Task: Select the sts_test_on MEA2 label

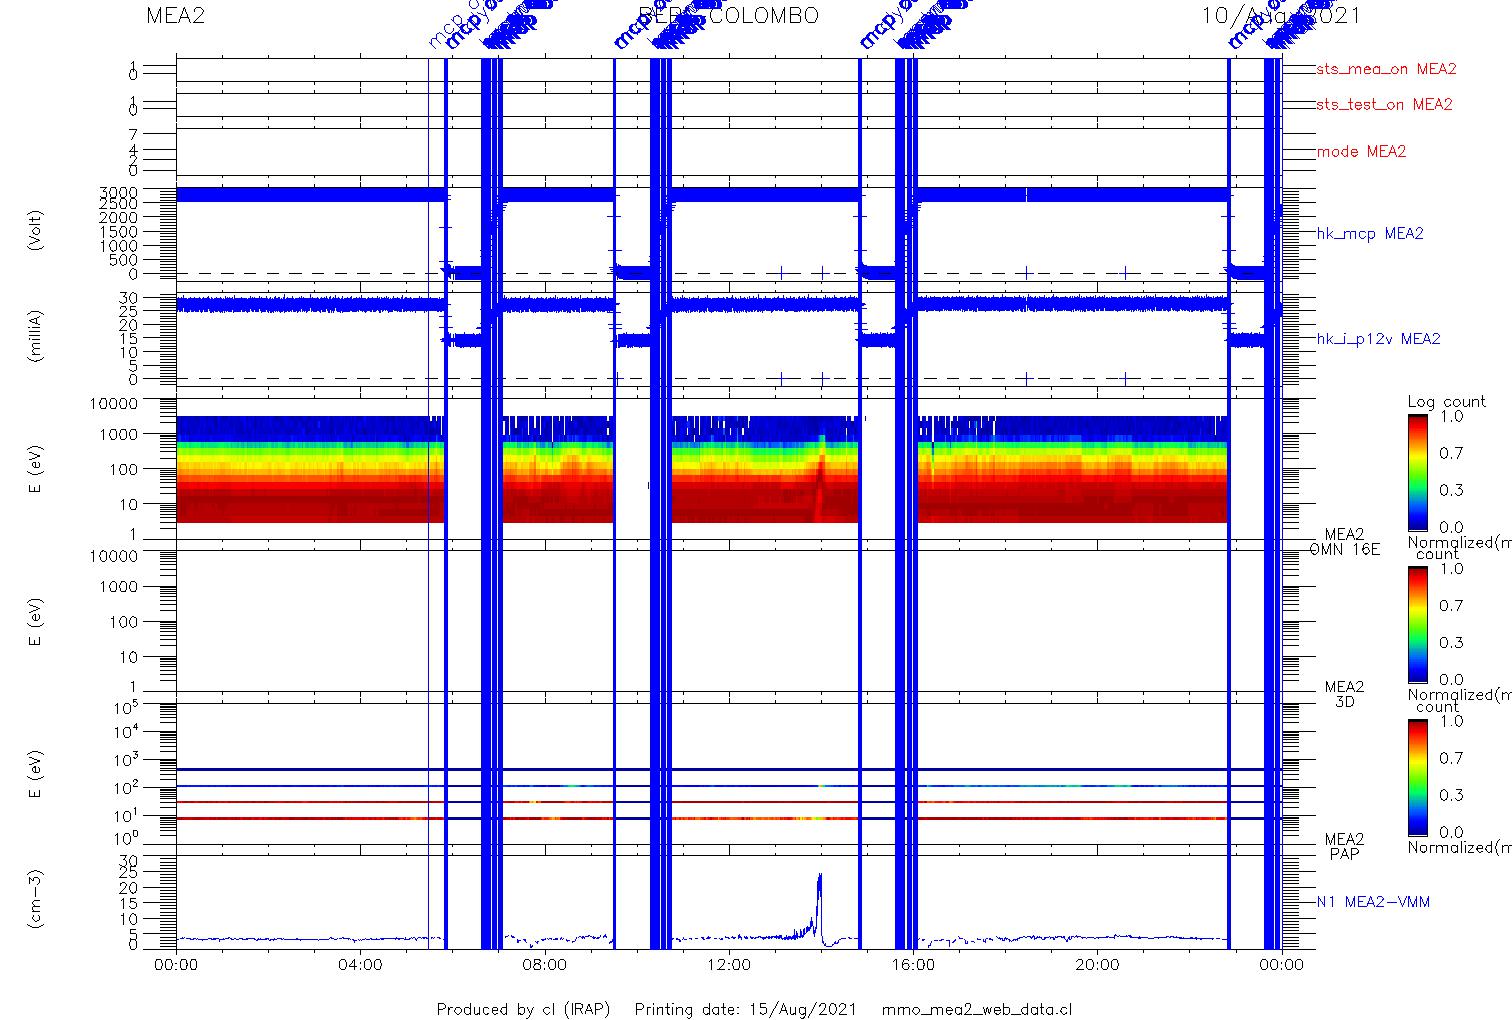Action: coord(1384,104)
